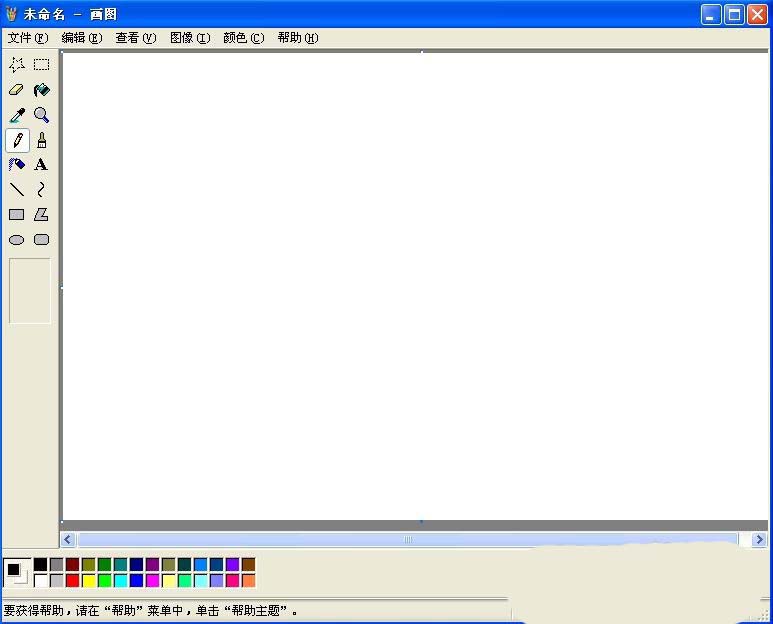
Task: Select the rectangular Select tool
Action: pyautogui.click(x=41, y=65)
